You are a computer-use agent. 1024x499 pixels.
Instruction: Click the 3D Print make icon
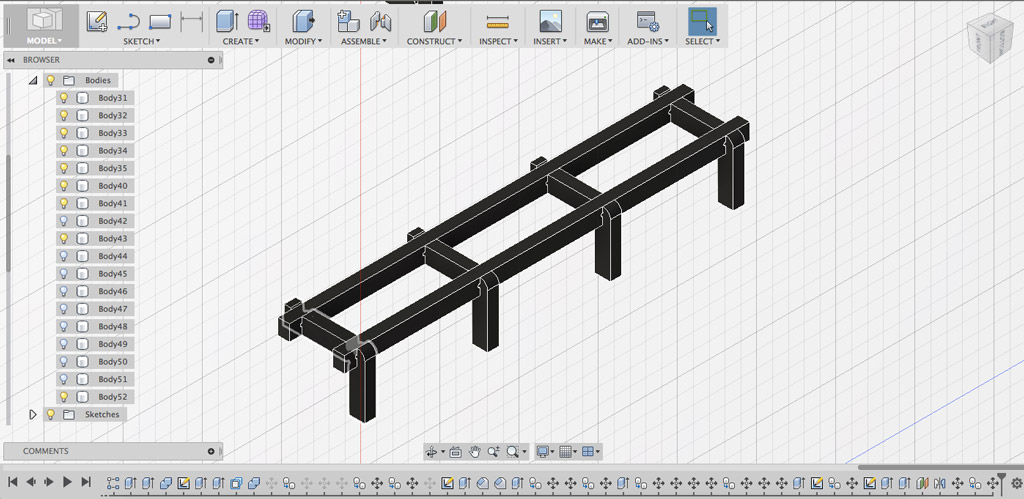point(597,22)
